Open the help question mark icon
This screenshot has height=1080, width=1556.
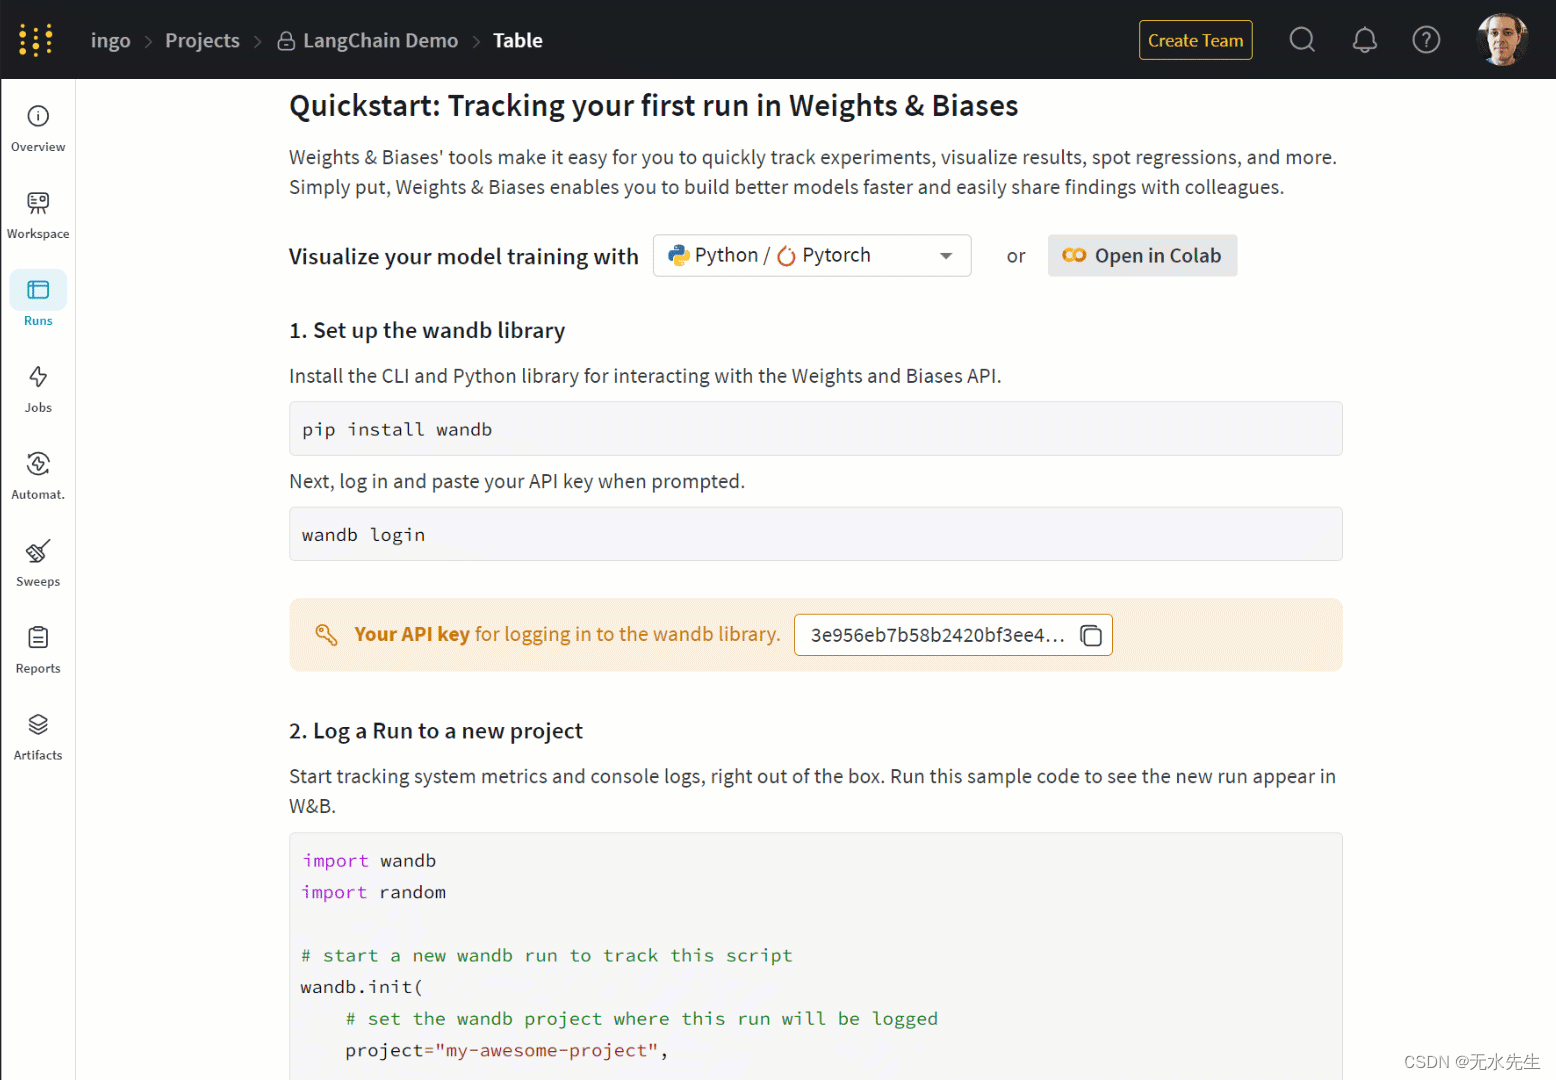point(1426,40)
